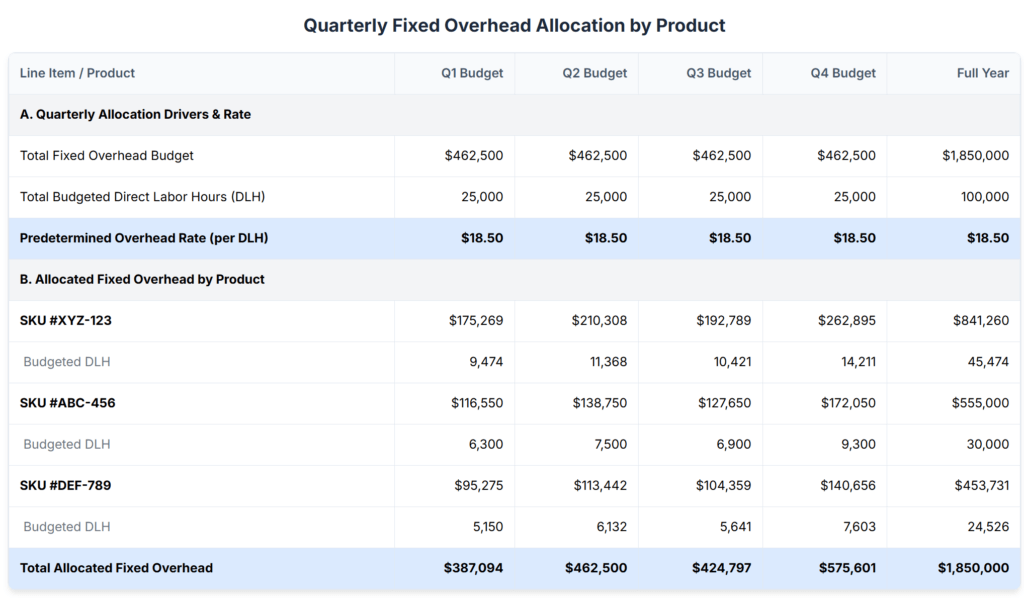This screenshot has height=598, width=1024.
Task: Click section A Quarterly Allocation Drivers & Rate
Action: [135, 114]
